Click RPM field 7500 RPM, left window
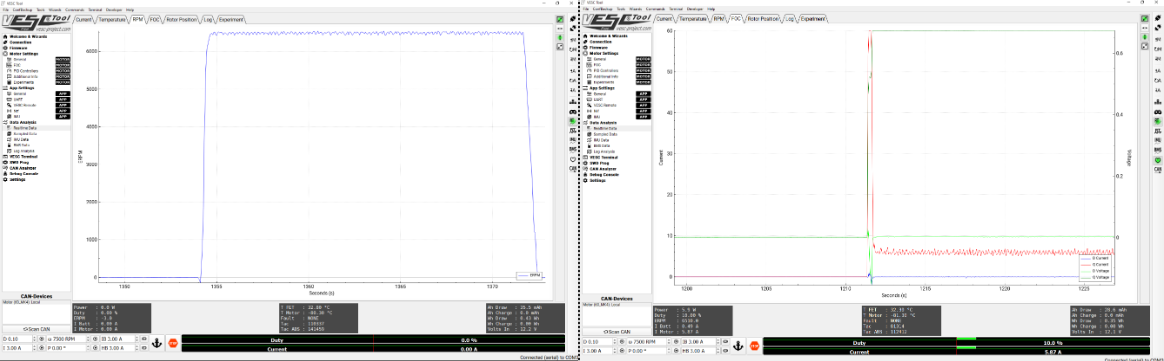The image size is (1164, 361). click(67, 339)
